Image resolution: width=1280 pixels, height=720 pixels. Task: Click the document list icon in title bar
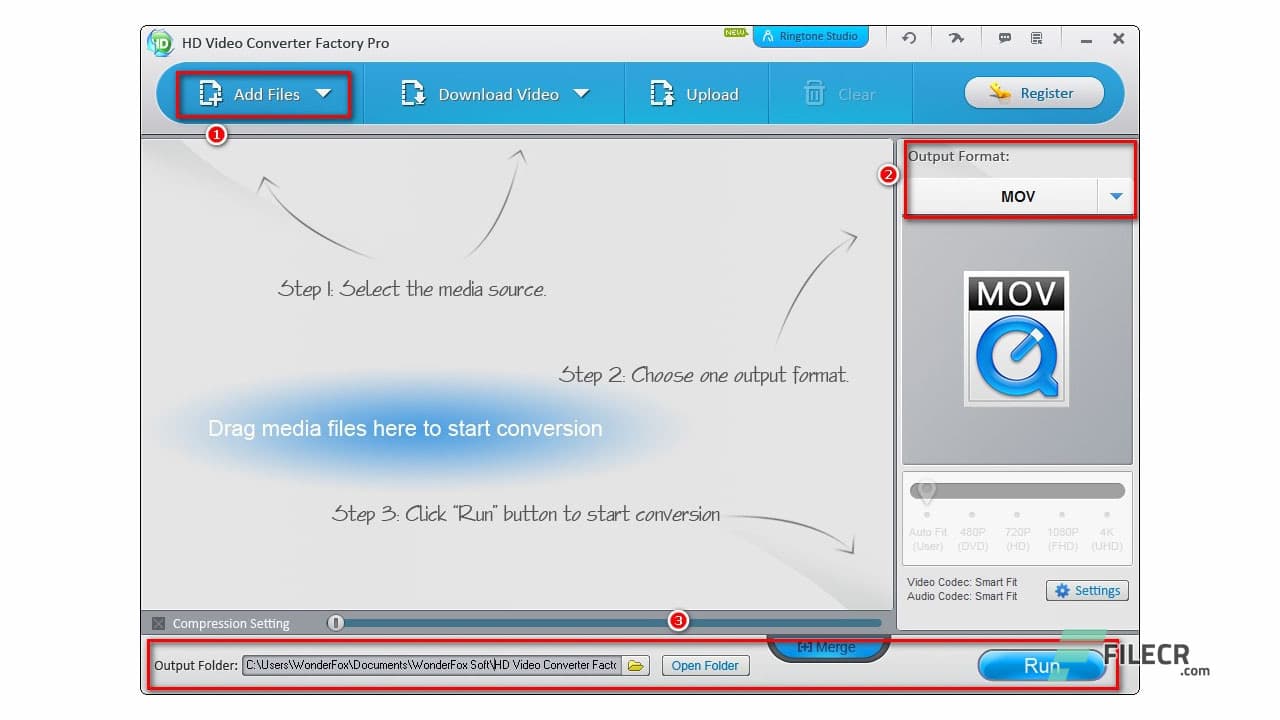click(1037, 38)
